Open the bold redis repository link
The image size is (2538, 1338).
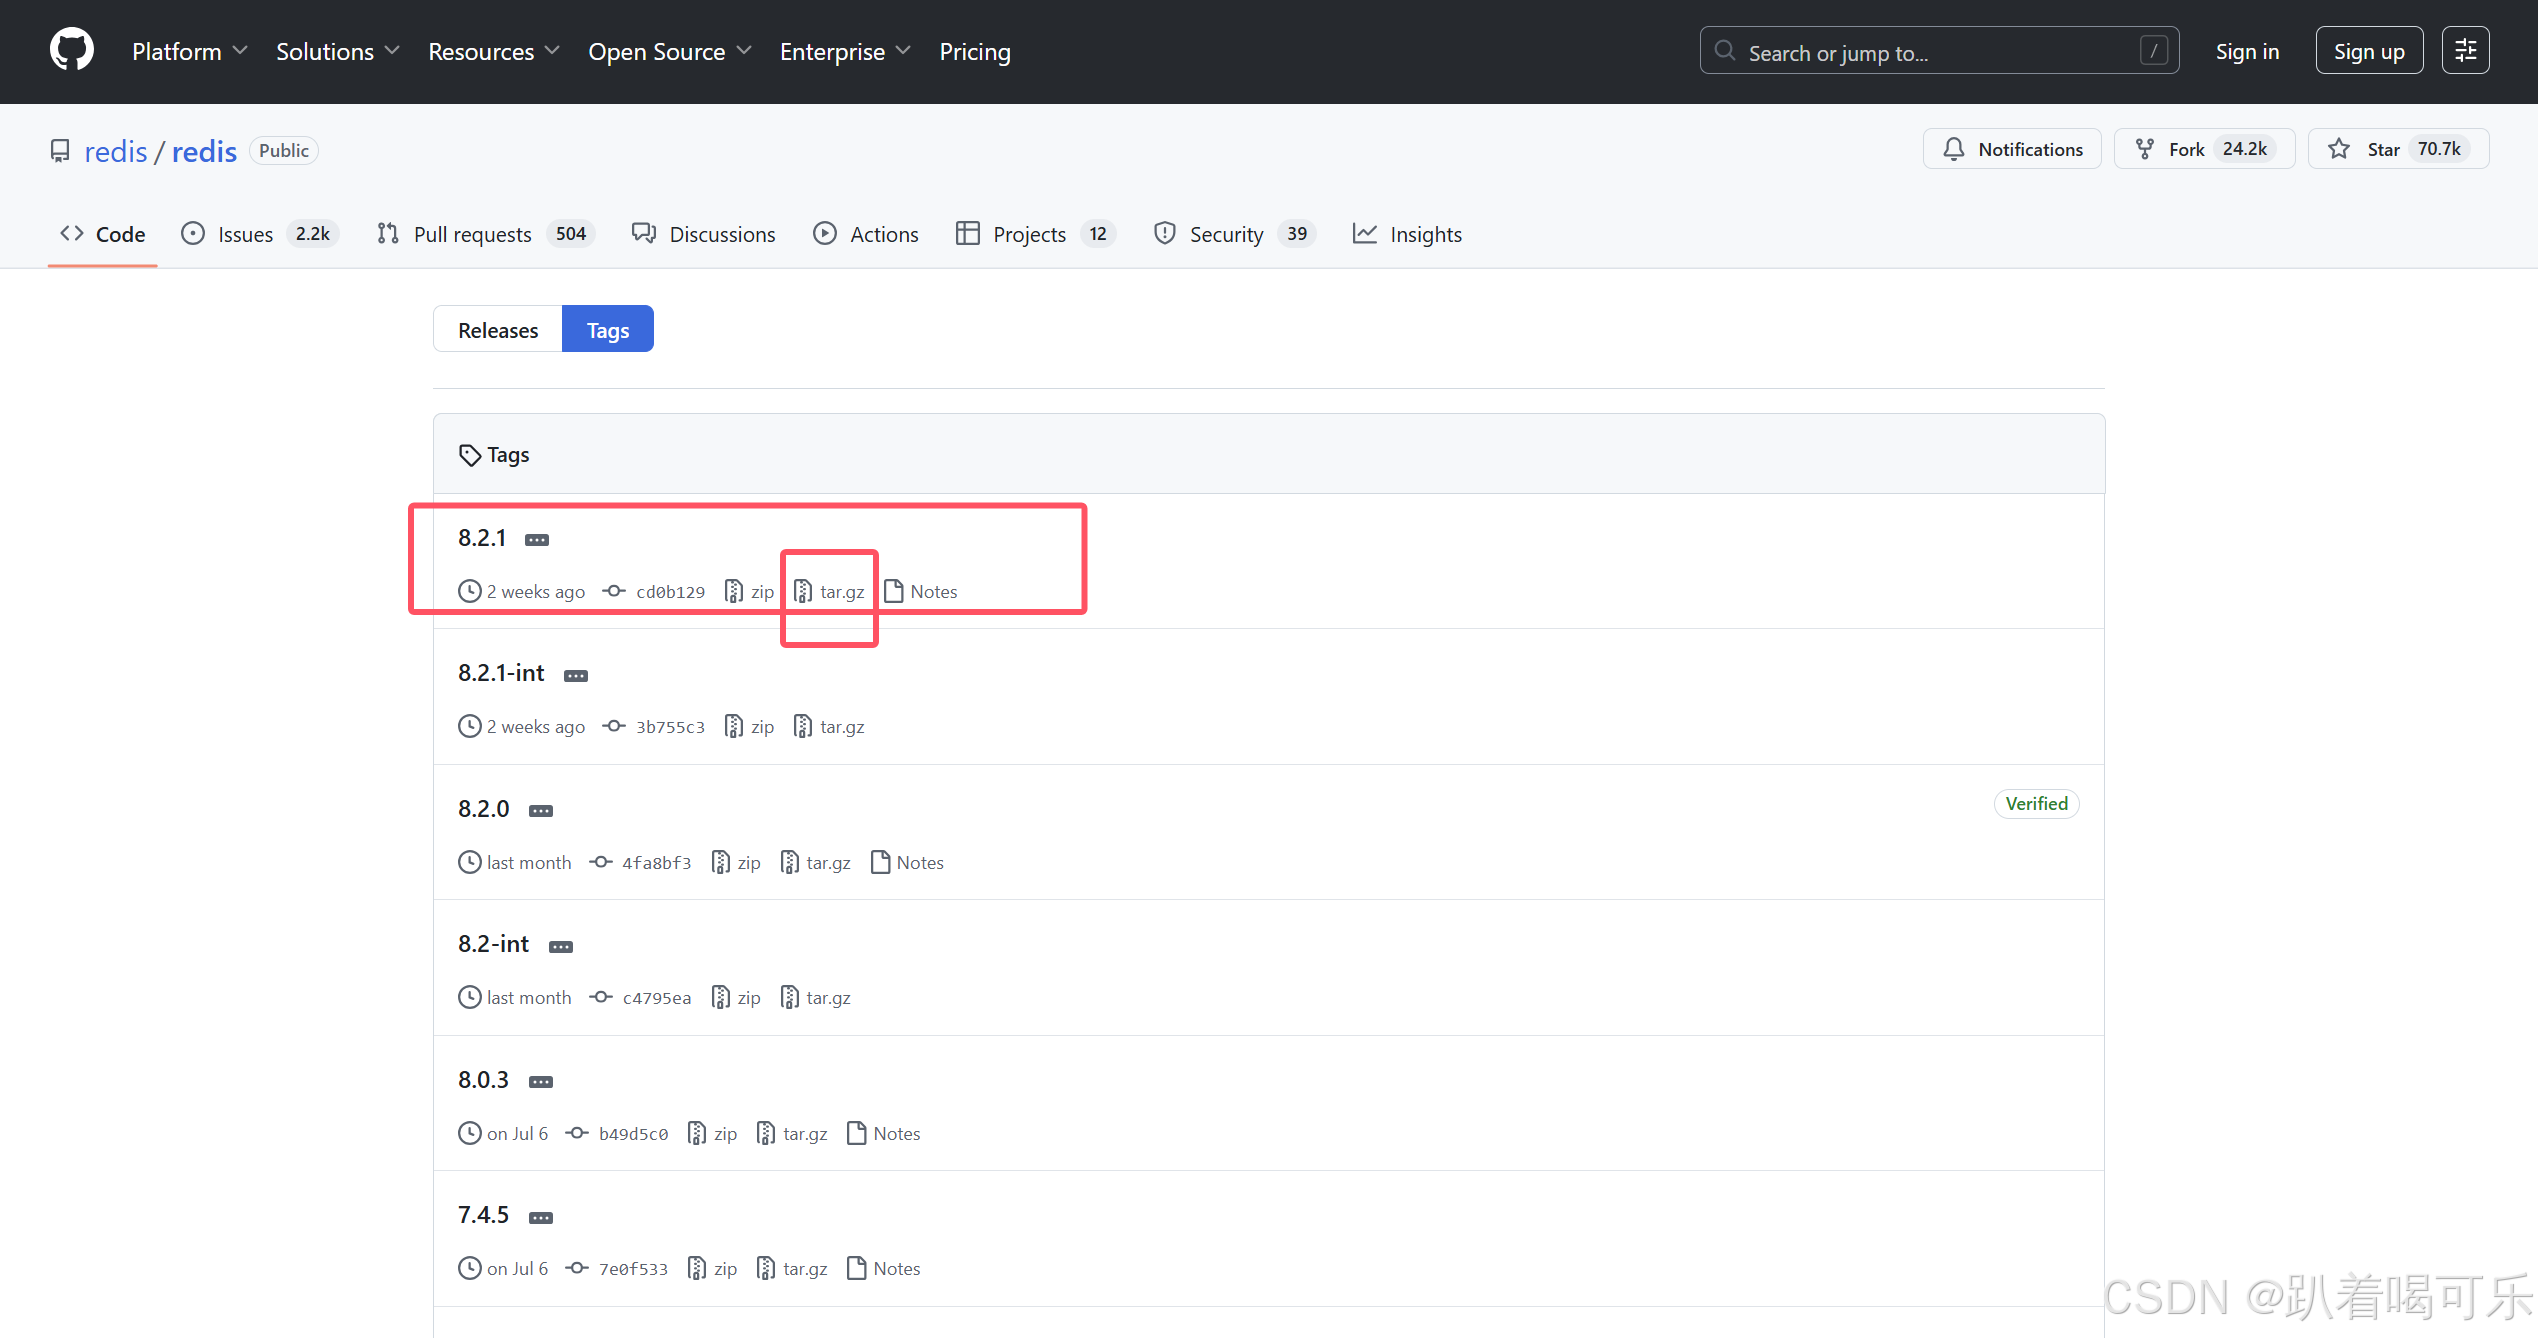click(x=204, y=151)
